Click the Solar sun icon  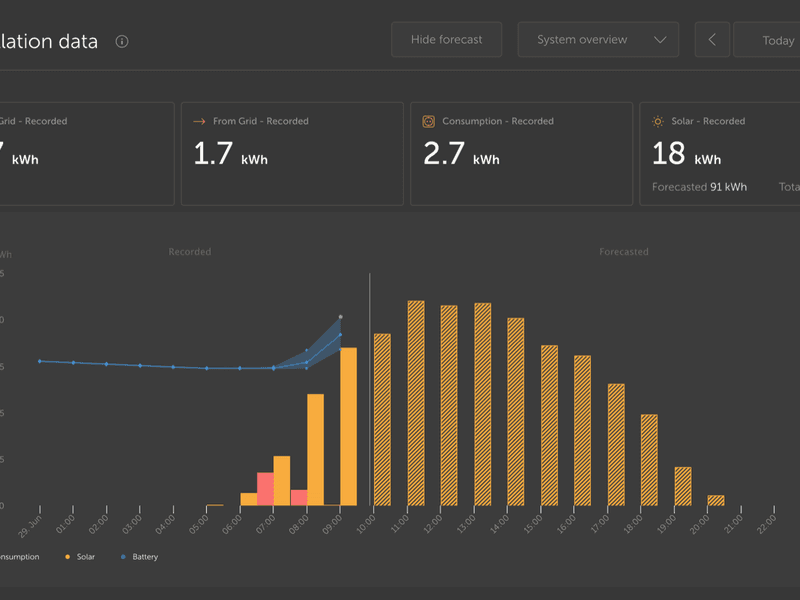click(x=658, y=121)
